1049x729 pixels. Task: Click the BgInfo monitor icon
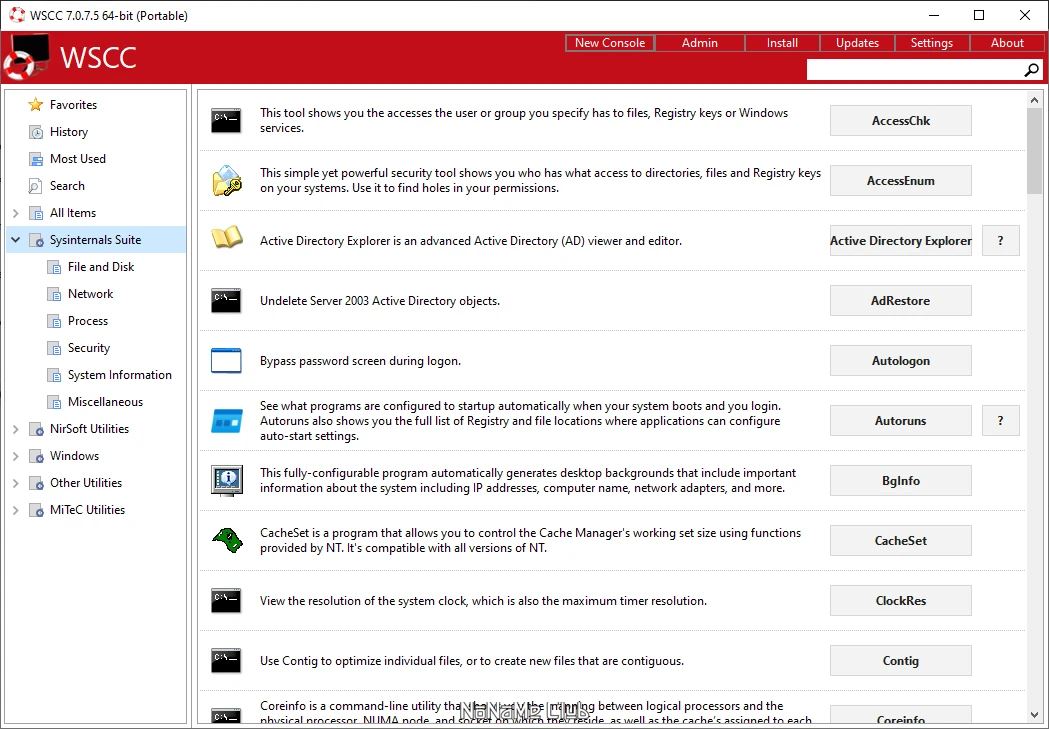pyautogui.click(x=227, y=481)
